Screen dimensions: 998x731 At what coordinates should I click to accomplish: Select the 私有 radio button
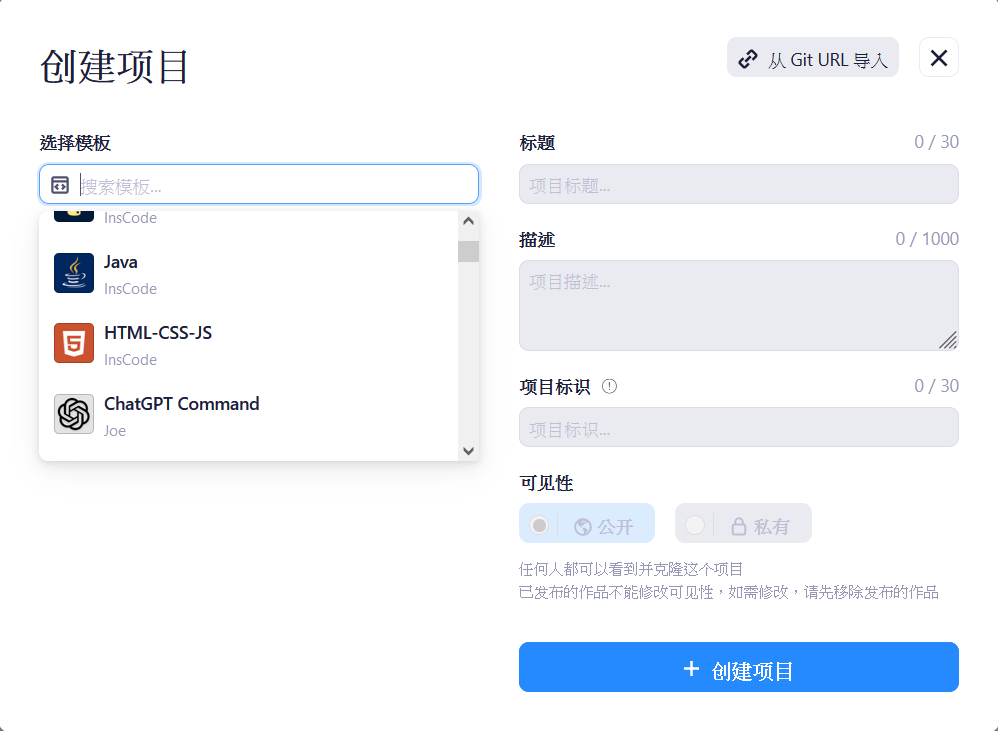695,525
